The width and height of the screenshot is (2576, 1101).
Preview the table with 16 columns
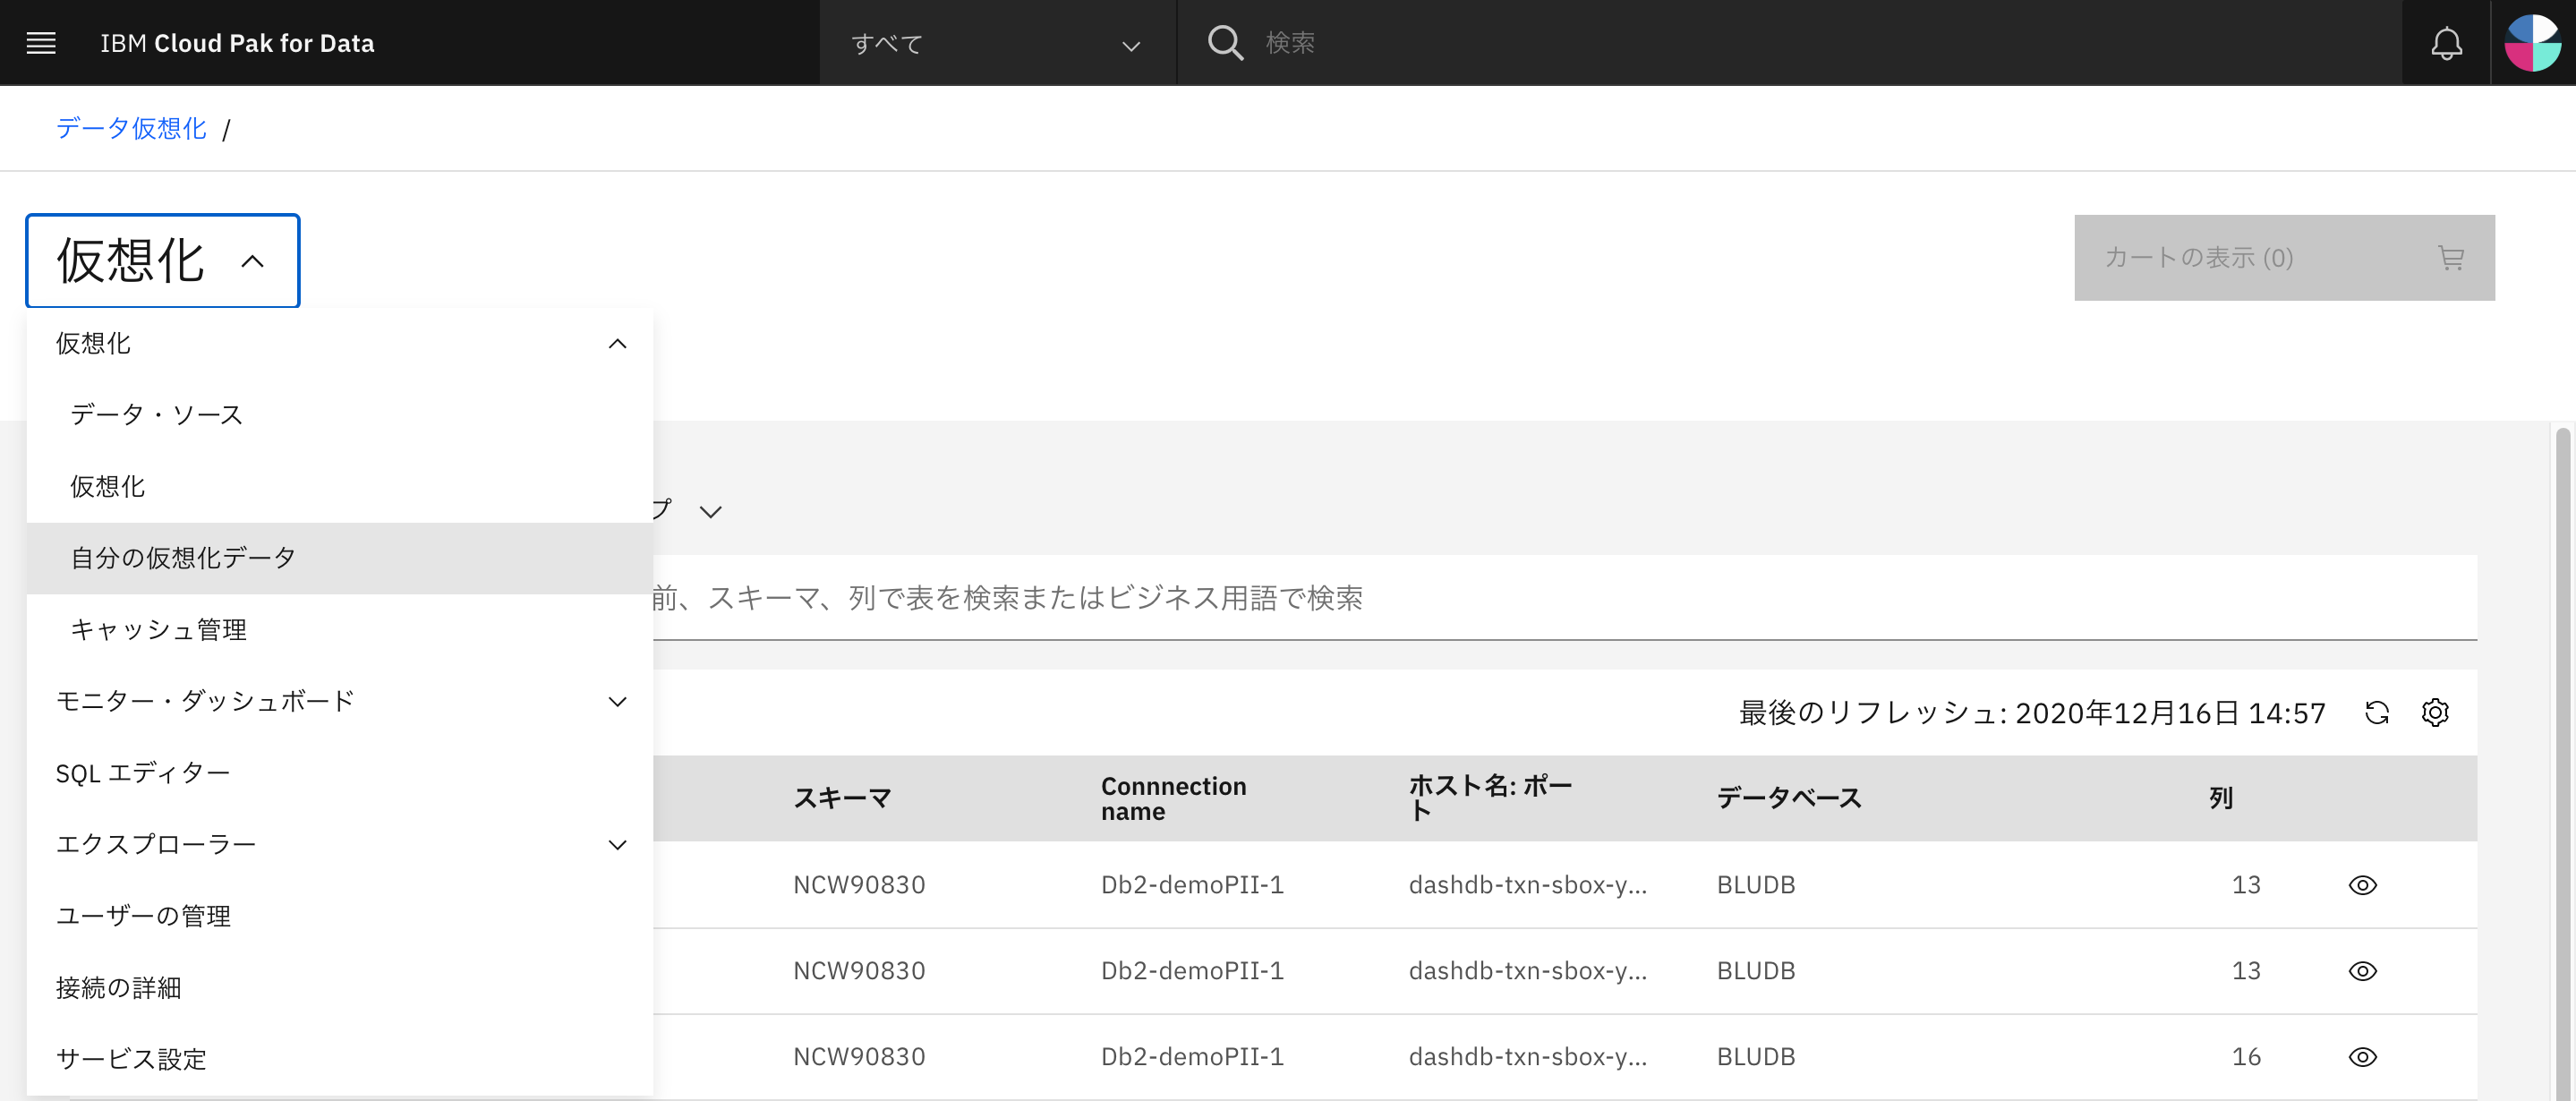(x=2362, y=1056)
